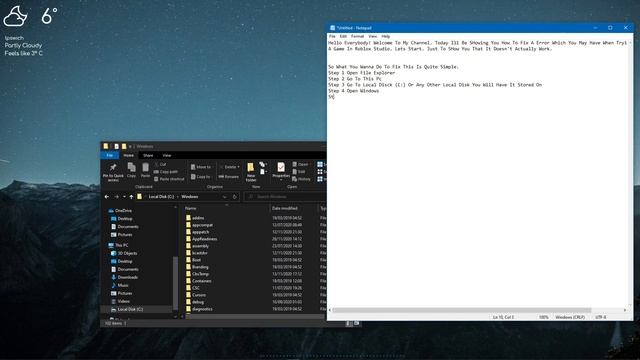Switch to the Home ribbon tab
640x360 pixels.
129,156
